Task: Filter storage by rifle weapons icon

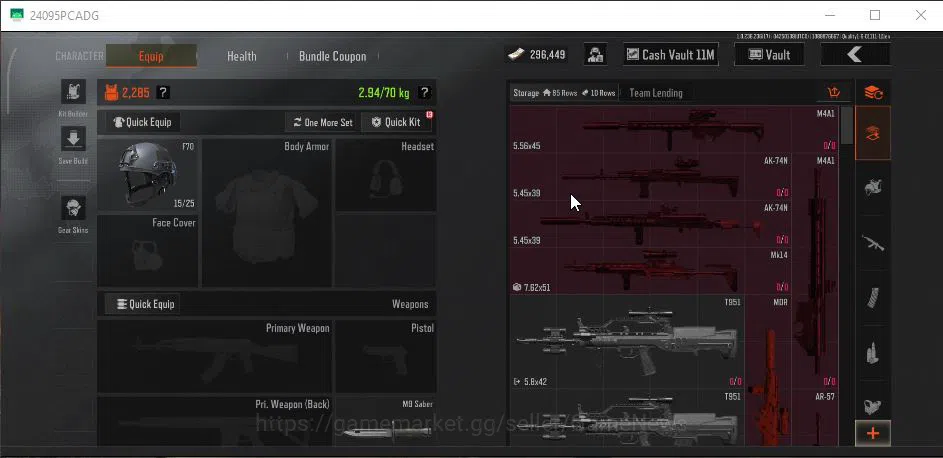Action: [x=873, y=243]
